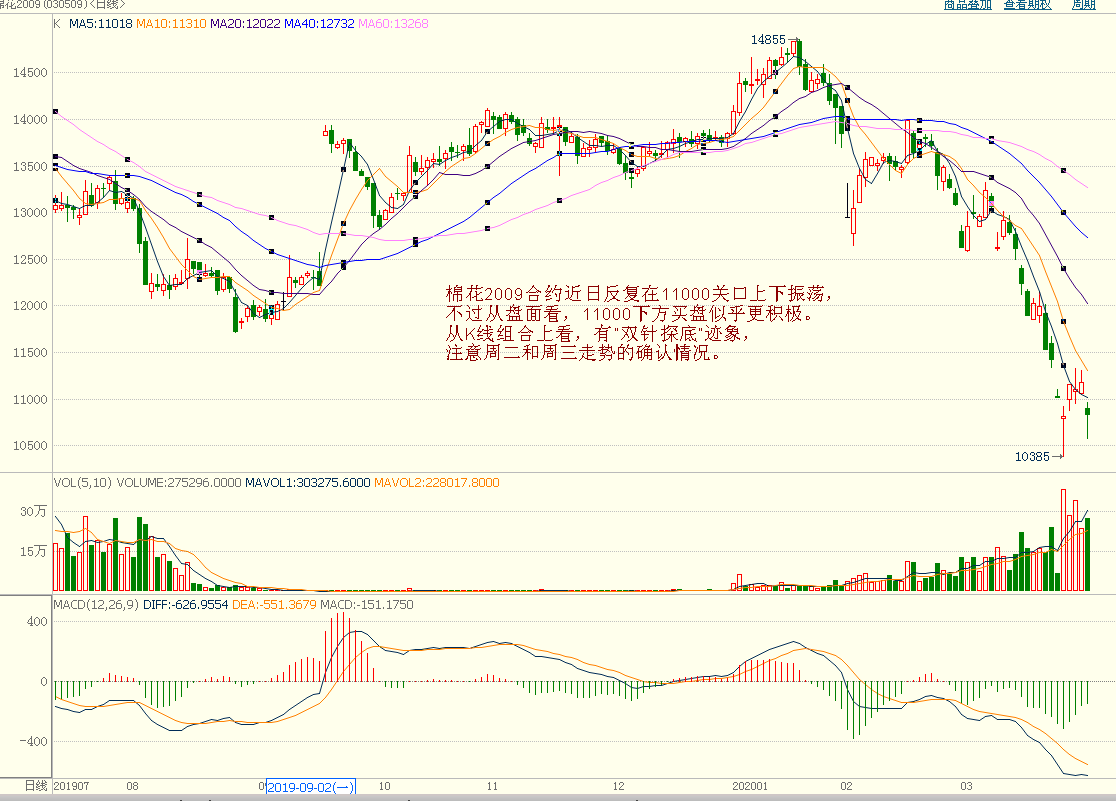Select the 2019-09-02 date box on time axis
The width and height of the screenshot is (1116, 801).
tap(310, 787)
